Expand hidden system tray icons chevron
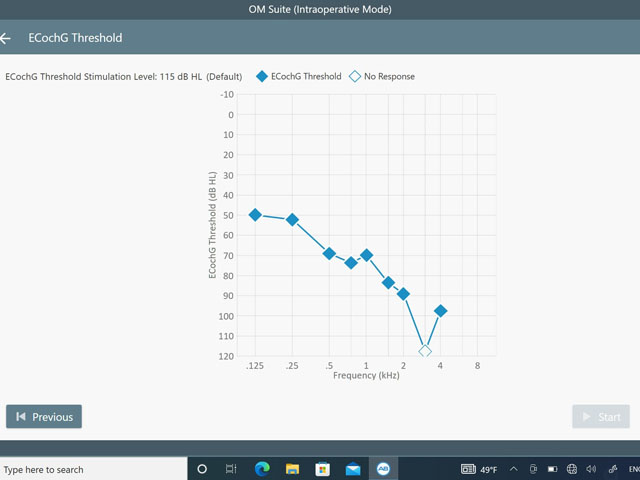The image size is (640, 480). tap(514, 468)
